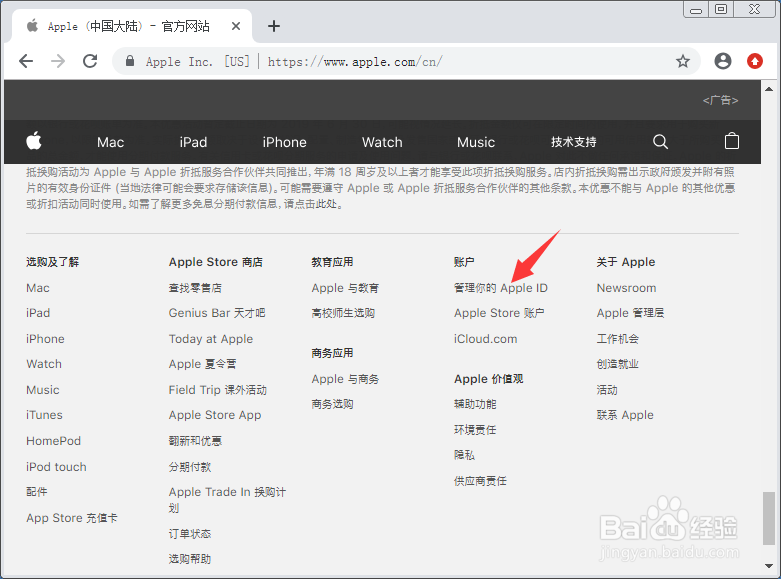Click the Watch link under 选购及了解
This screenshot has width=781, height=579.
click(44, 364)
